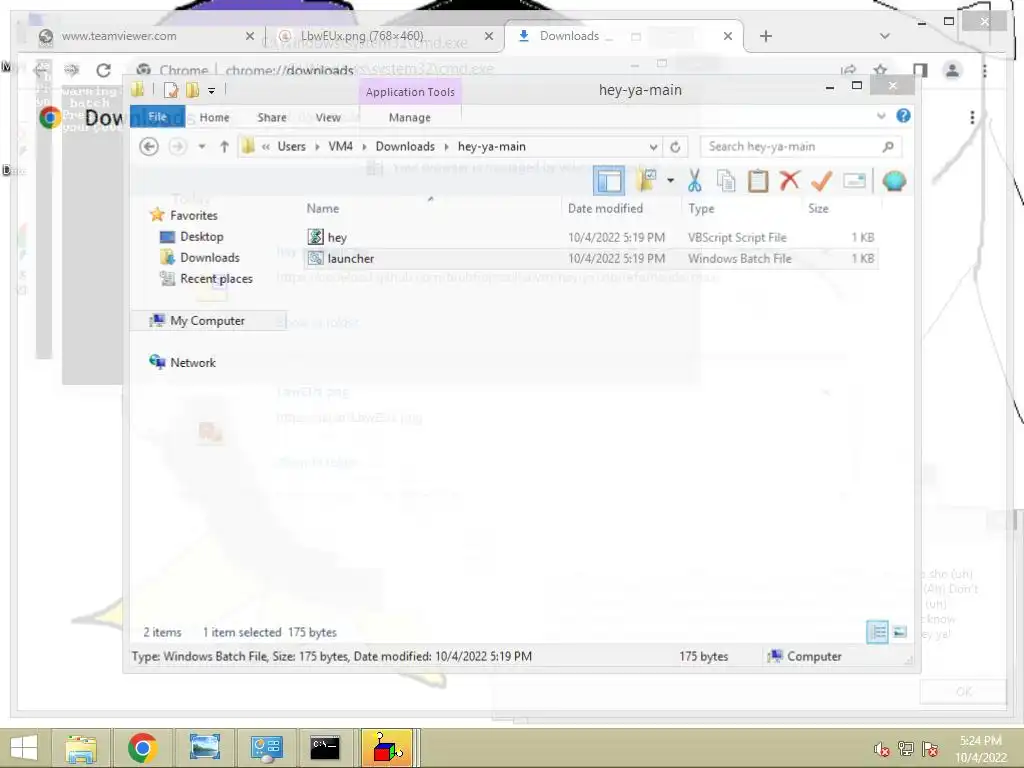Open File Explorer from taskbar
The image size is (1024, 768).
80,748
